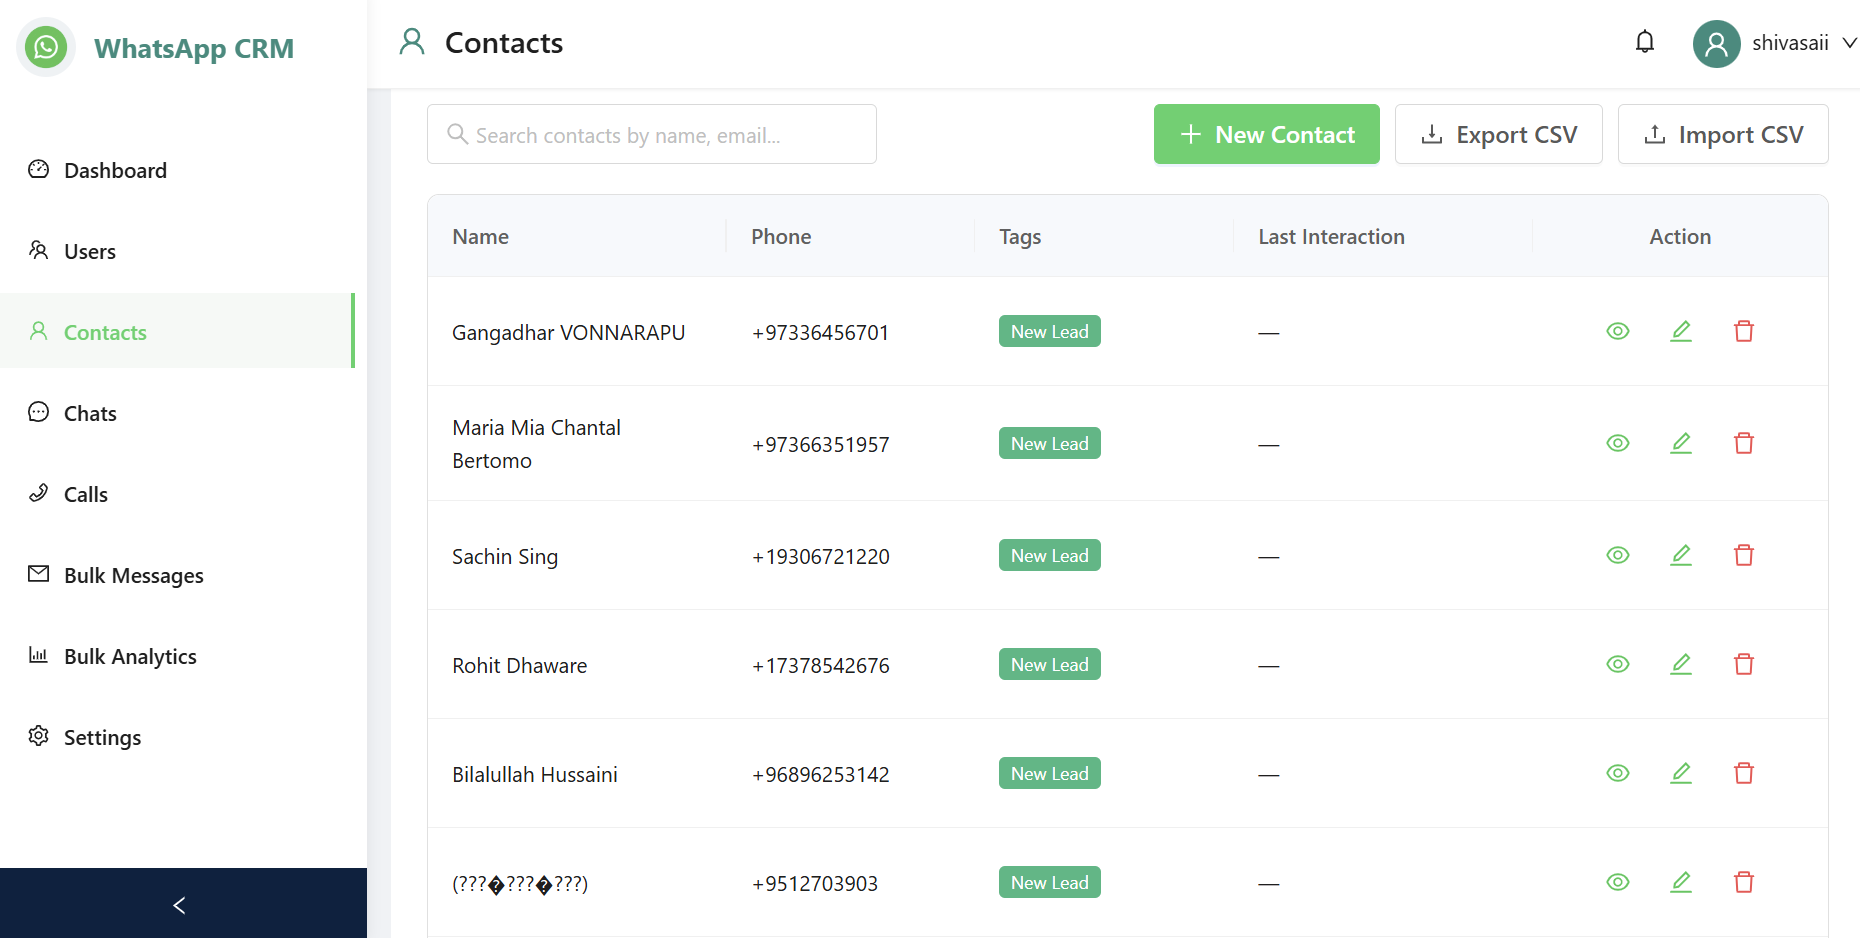The image size is (1860, 938).
Task: Open the Contacts section
Action: pyautogui.click(x=105, y=331)
